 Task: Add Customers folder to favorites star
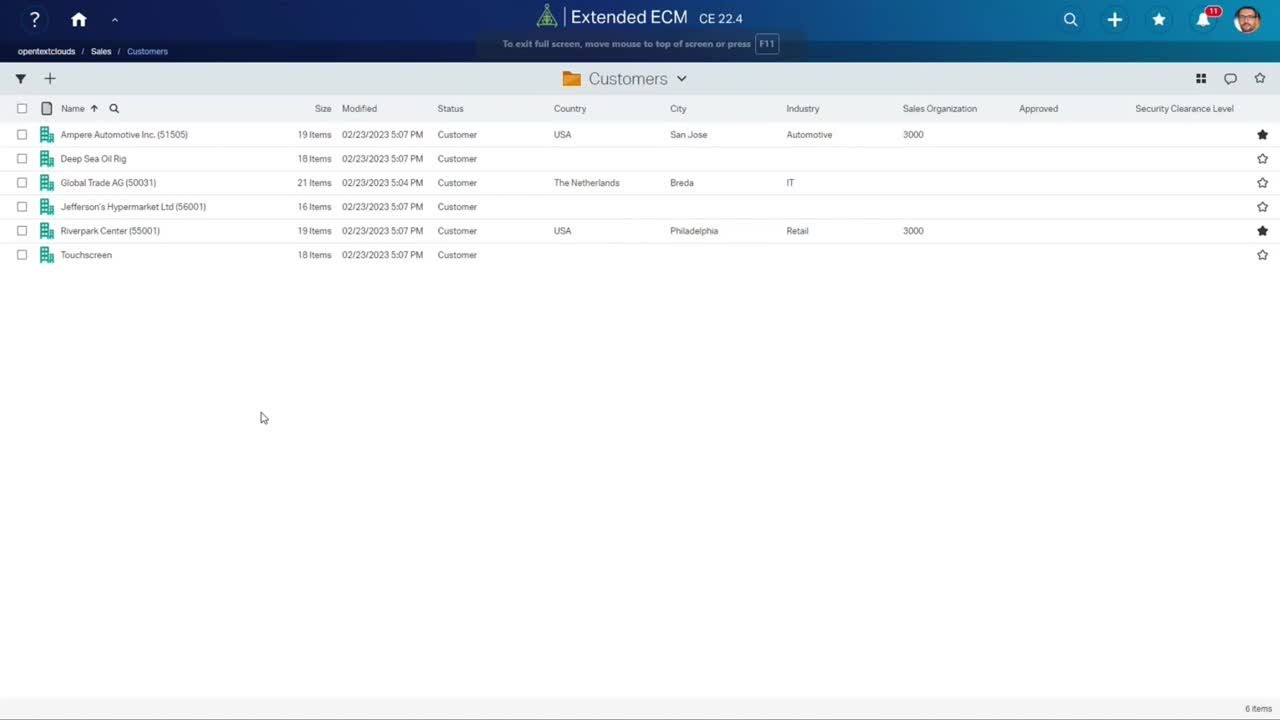[1260, 79]
